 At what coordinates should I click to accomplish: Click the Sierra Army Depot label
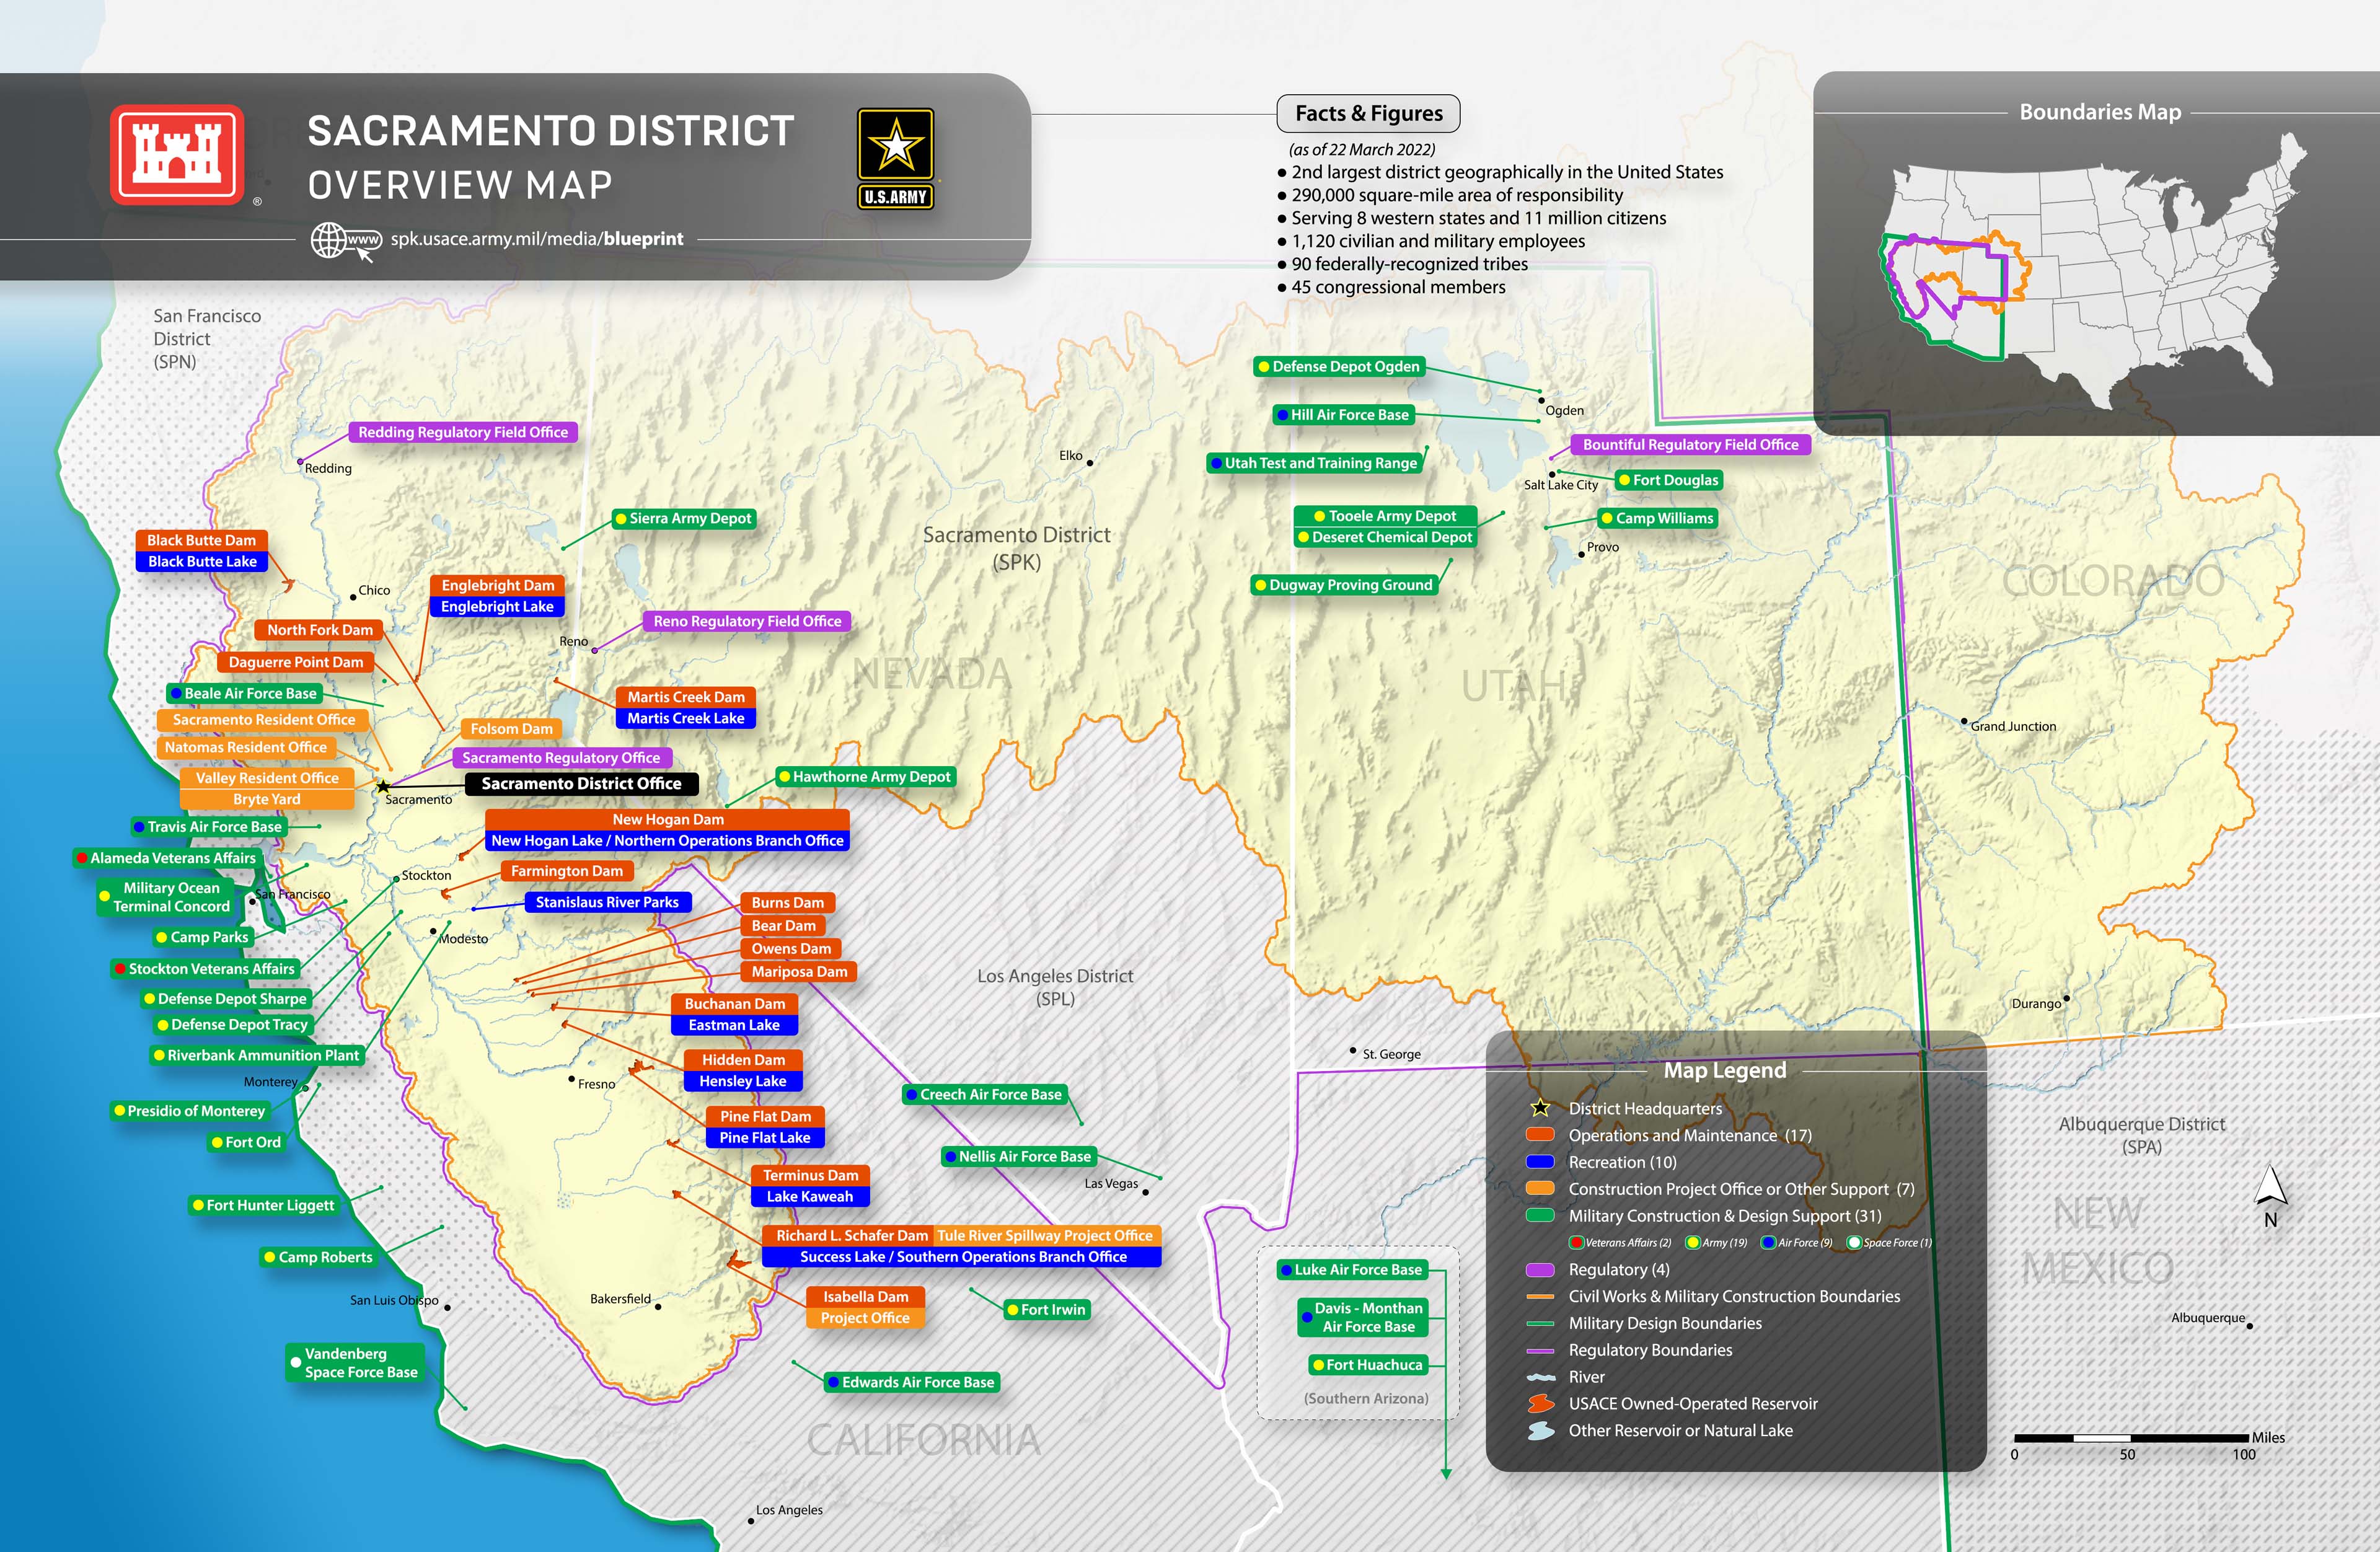[x=684, y=518]
